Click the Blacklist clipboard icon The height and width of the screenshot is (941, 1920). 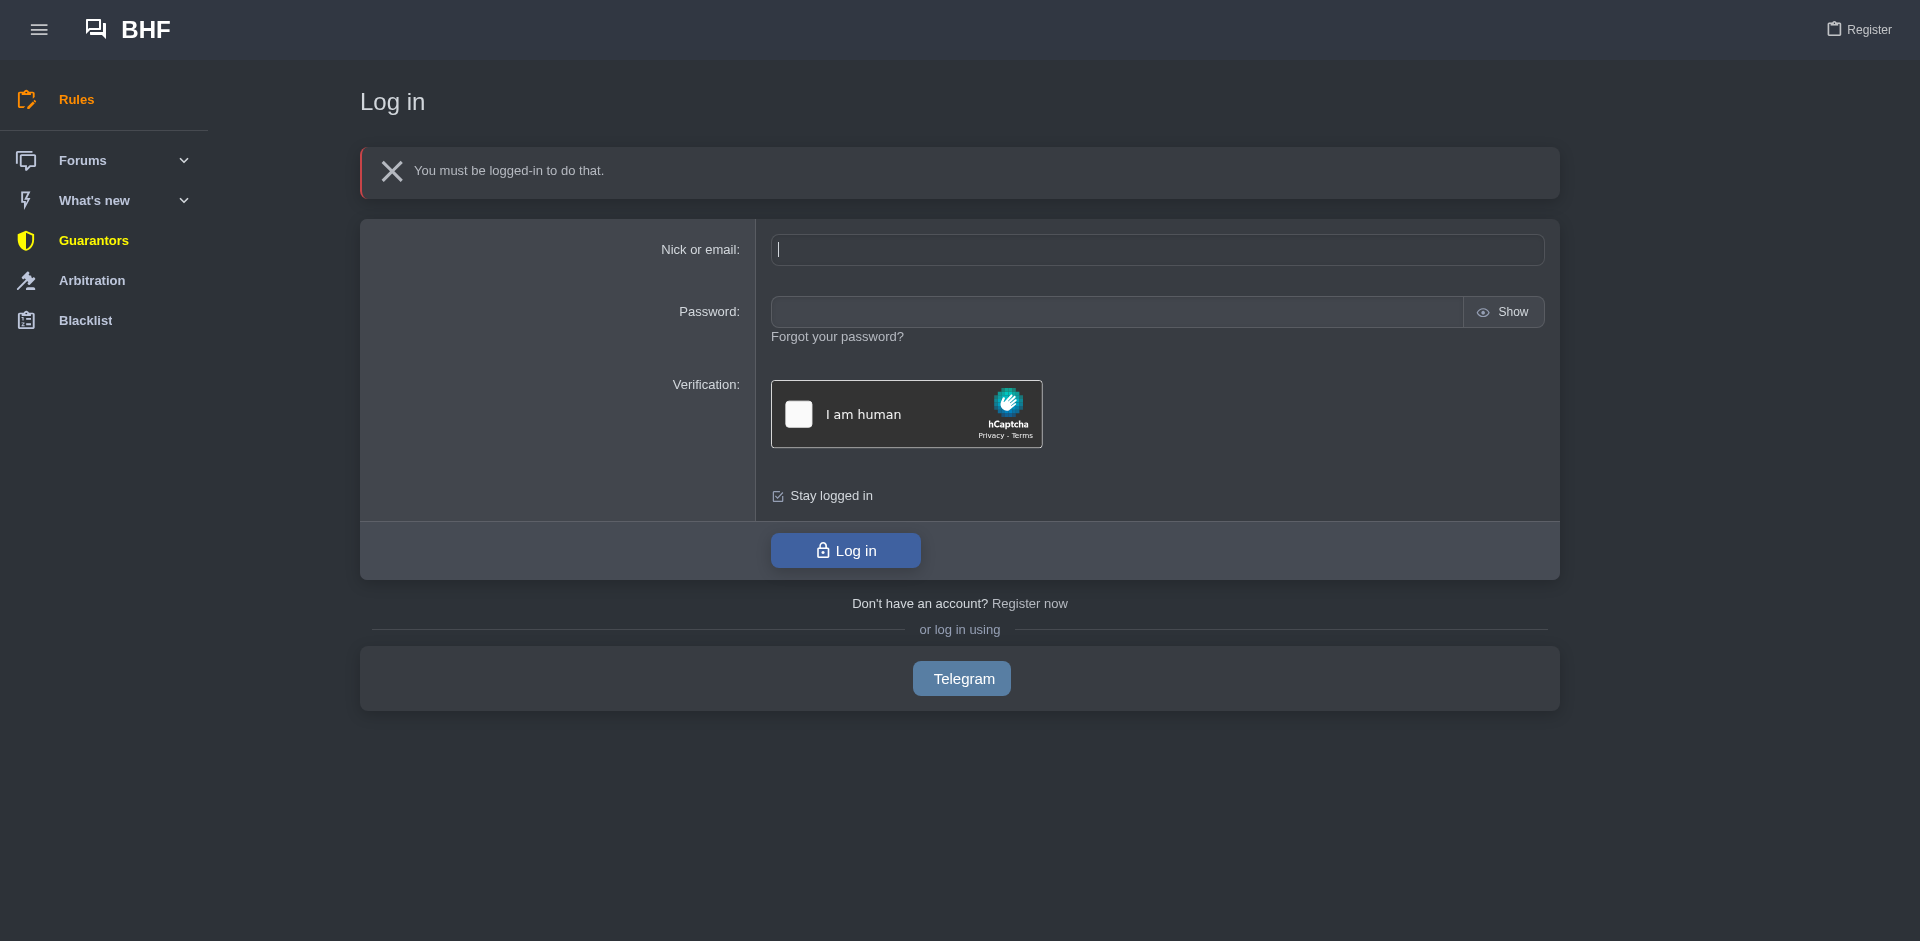coord(26,321)
